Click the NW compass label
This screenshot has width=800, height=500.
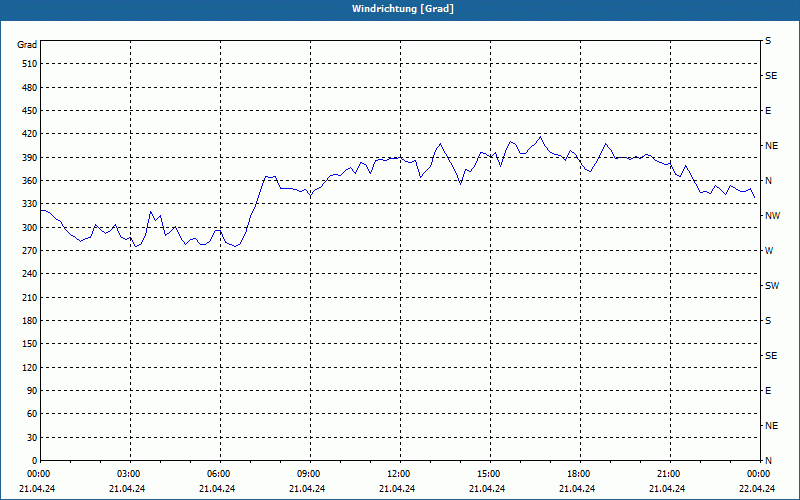click(772, 216)
